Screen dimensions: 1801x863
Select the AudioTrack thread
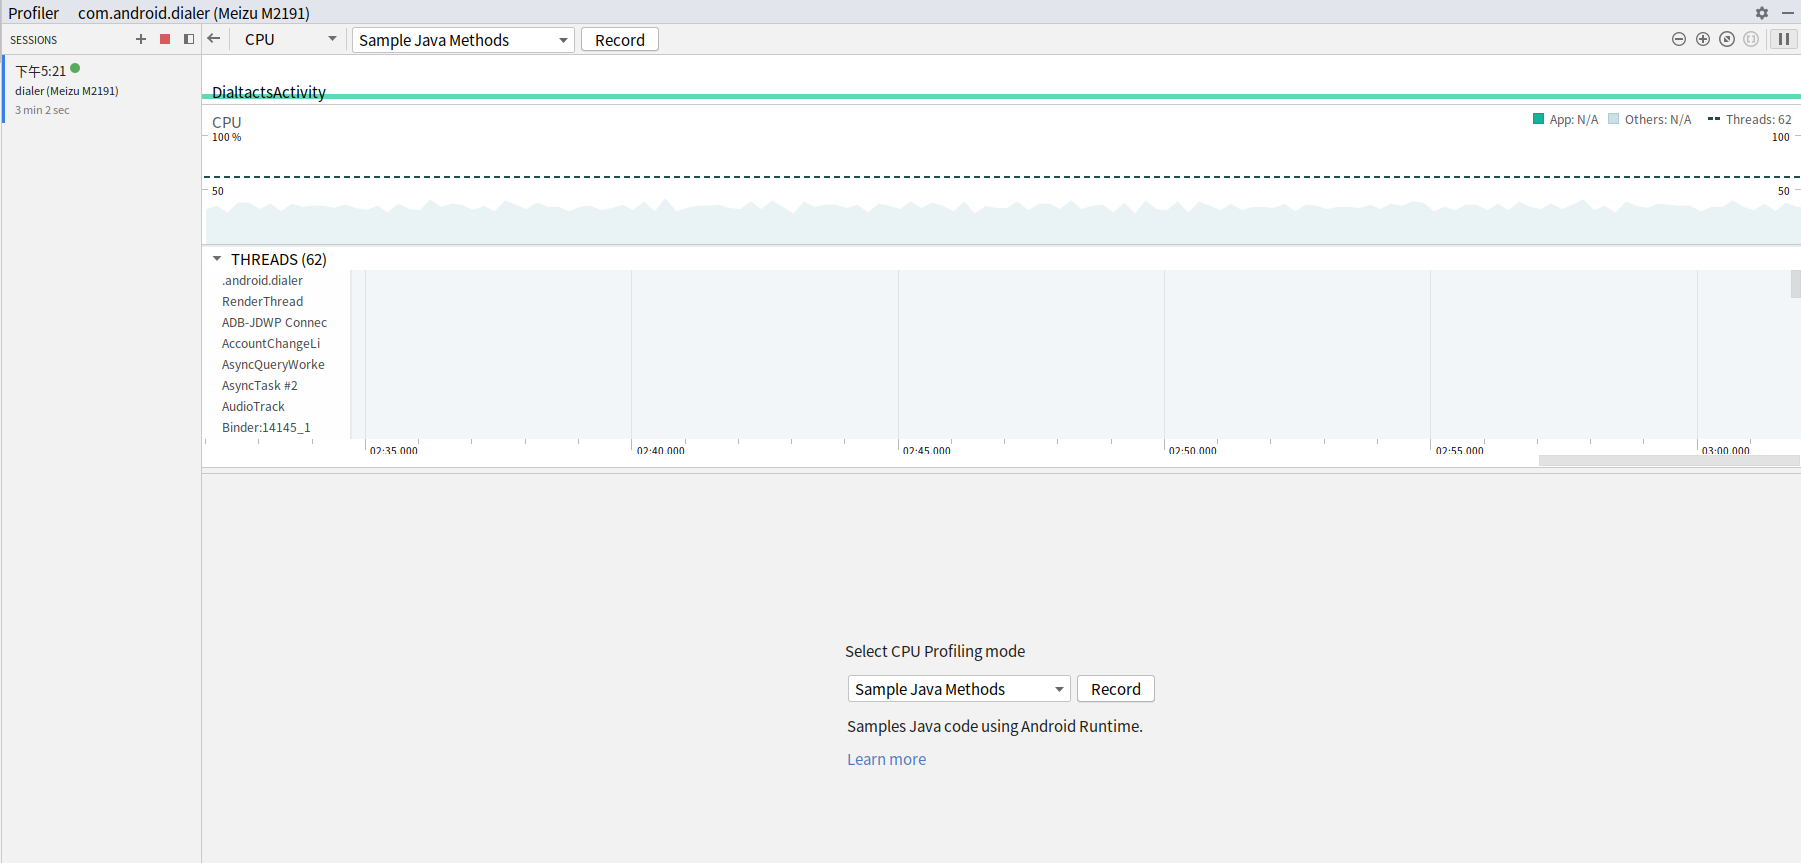(x=253, y=407)
